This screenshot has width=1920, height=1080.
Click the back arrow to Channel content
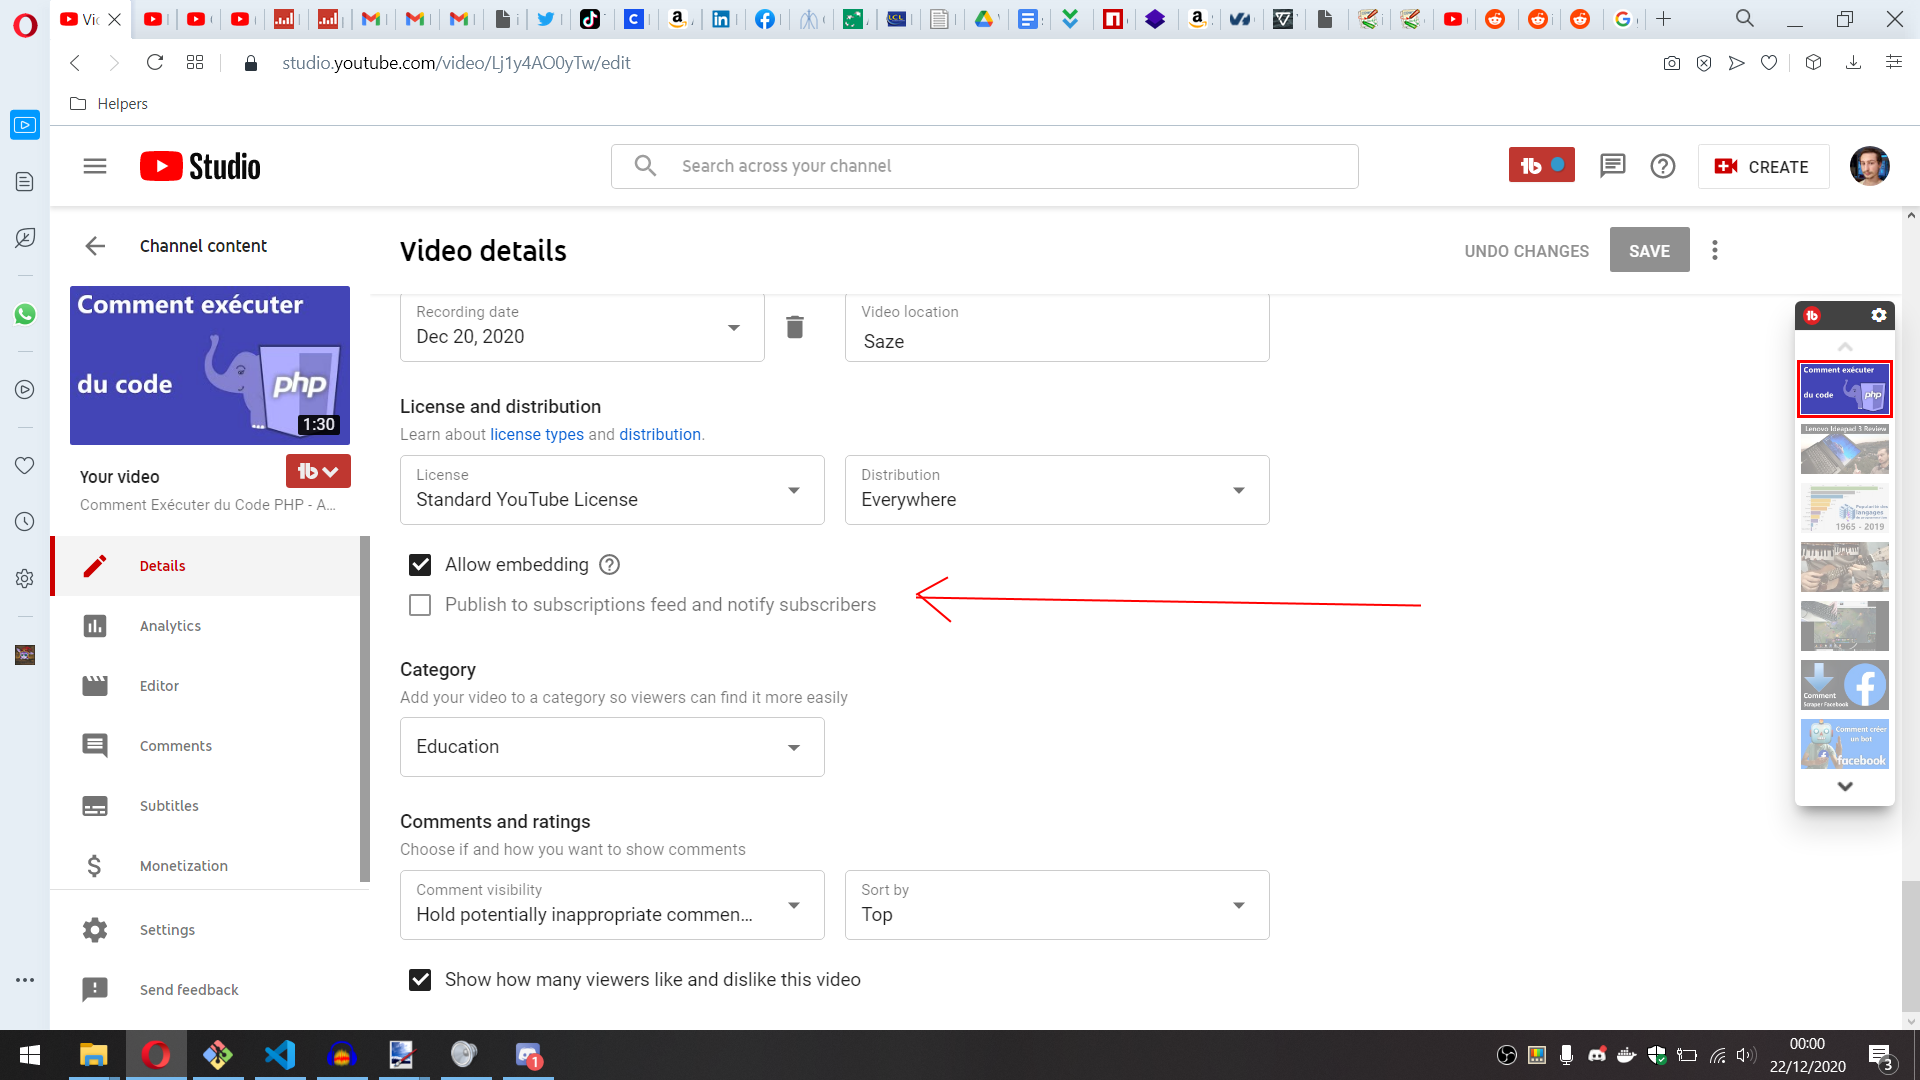pyautogui.click(x=95, y=246)
